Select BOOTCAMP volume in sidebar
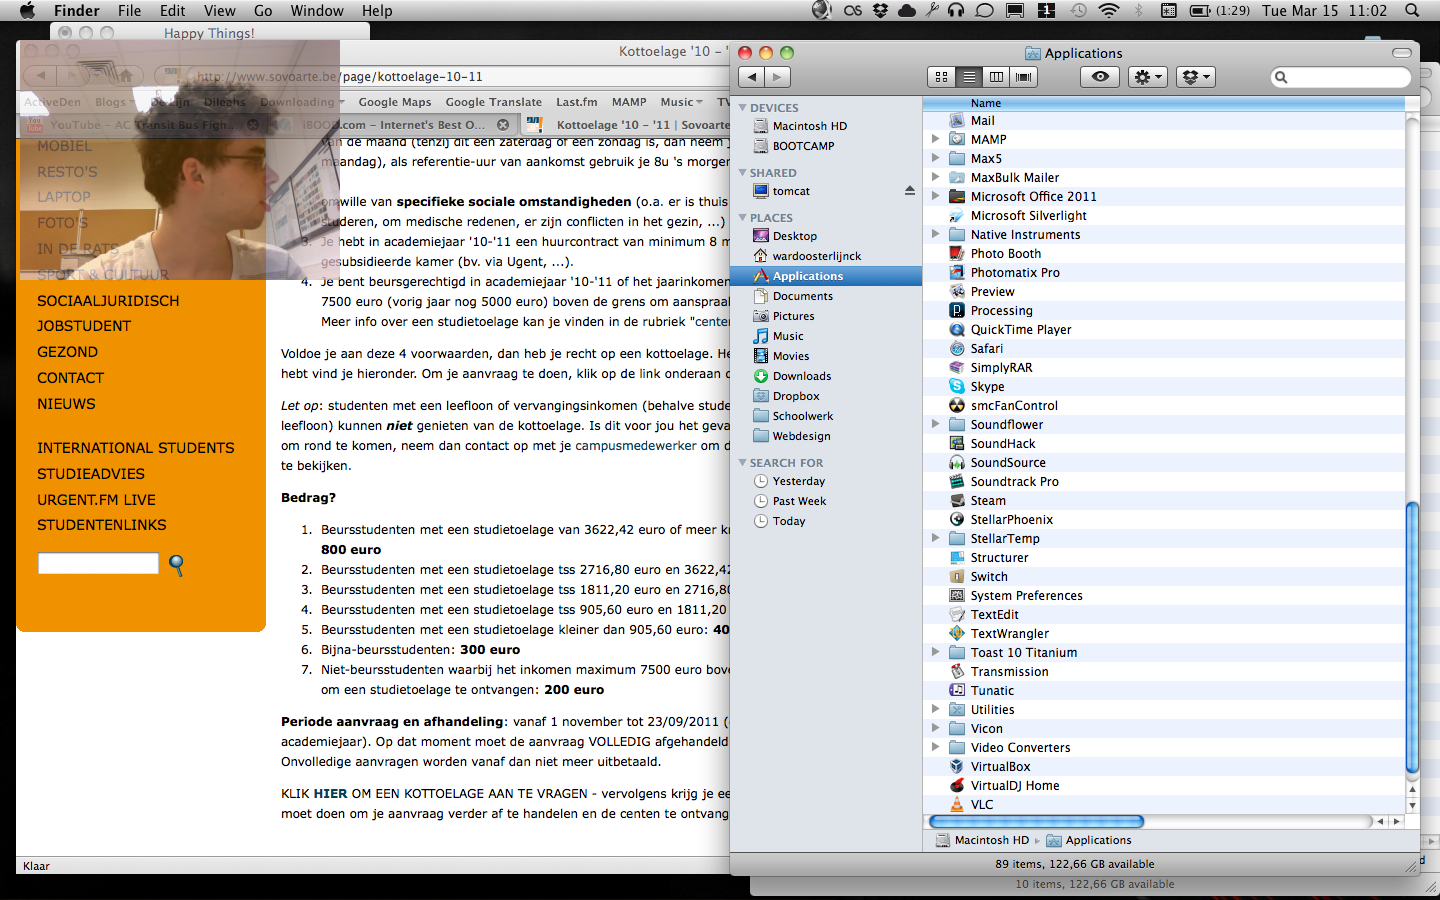1440x900 pixels. coord(803,146)
